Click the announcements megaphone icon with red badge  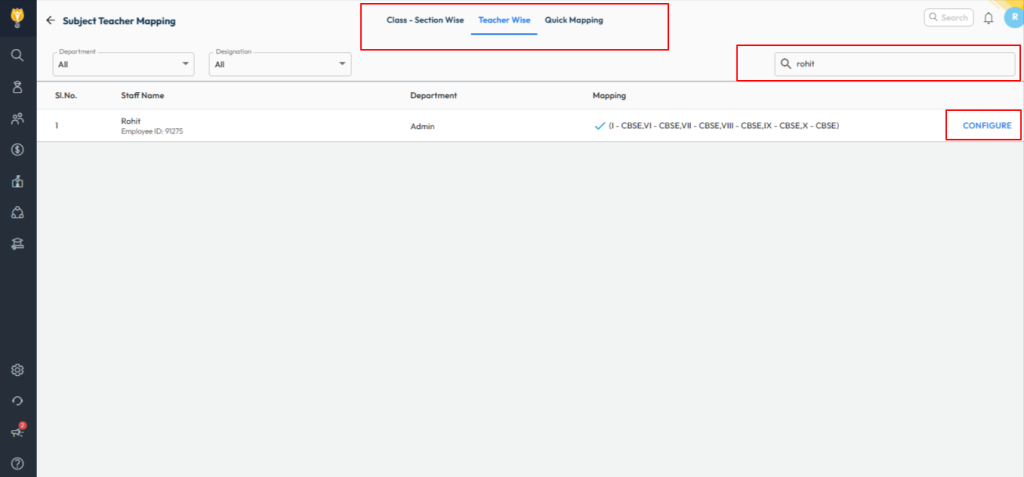click(17, 432)
